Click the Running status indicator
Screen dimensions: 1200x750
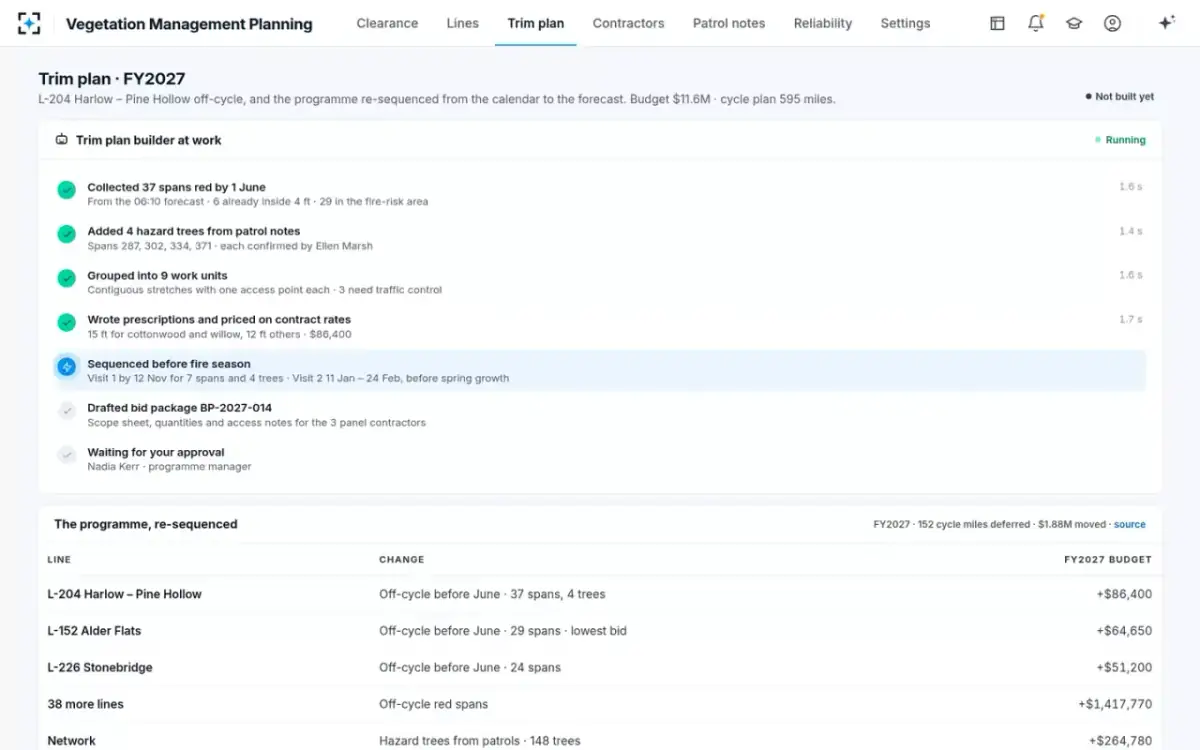point(1120,140)
